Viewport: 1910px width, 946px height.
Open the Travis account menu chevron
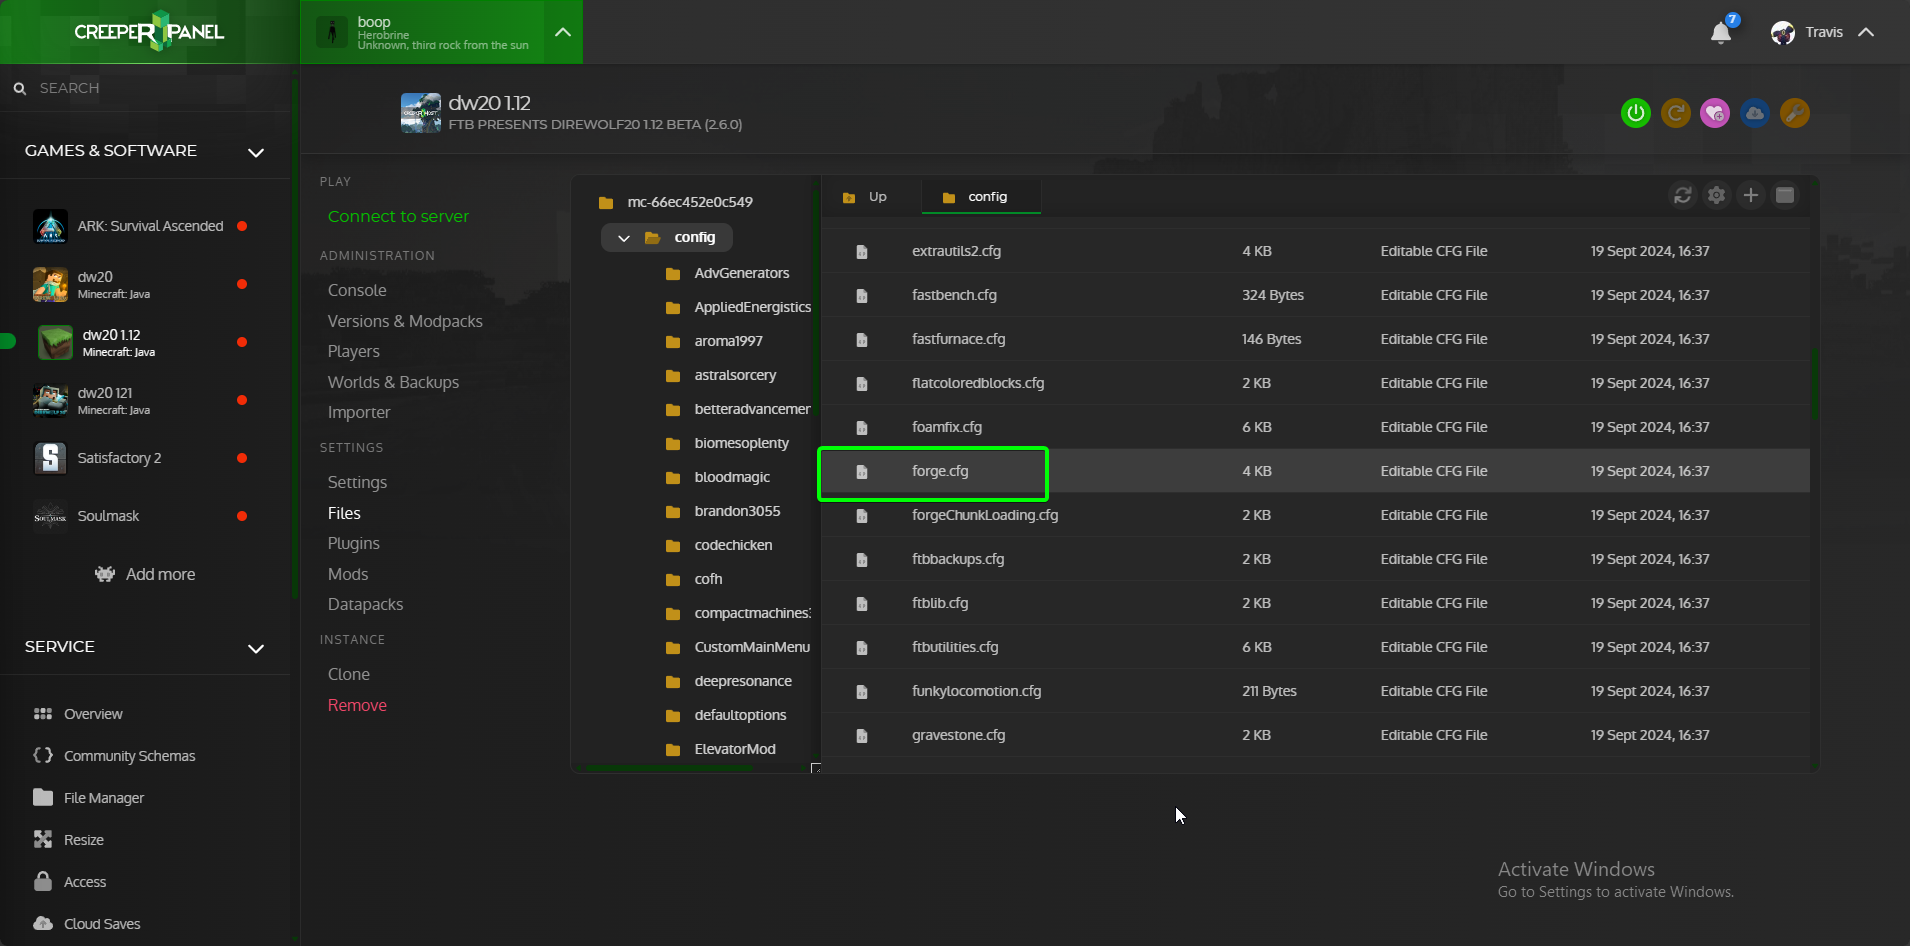click(1866, 32)
